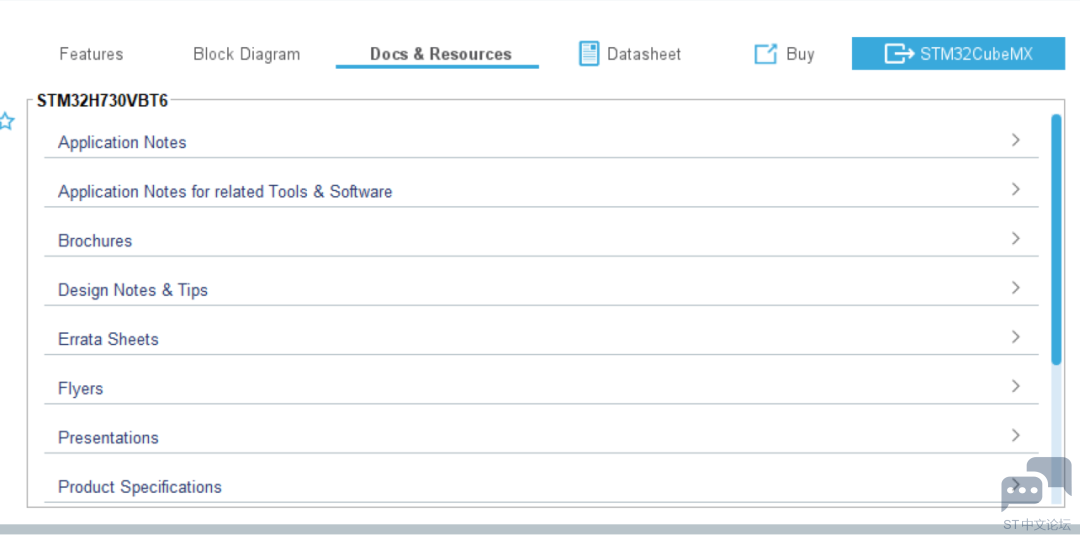
Task: Open the ST forum chat bubble icon
Action: pos(1036,485)
